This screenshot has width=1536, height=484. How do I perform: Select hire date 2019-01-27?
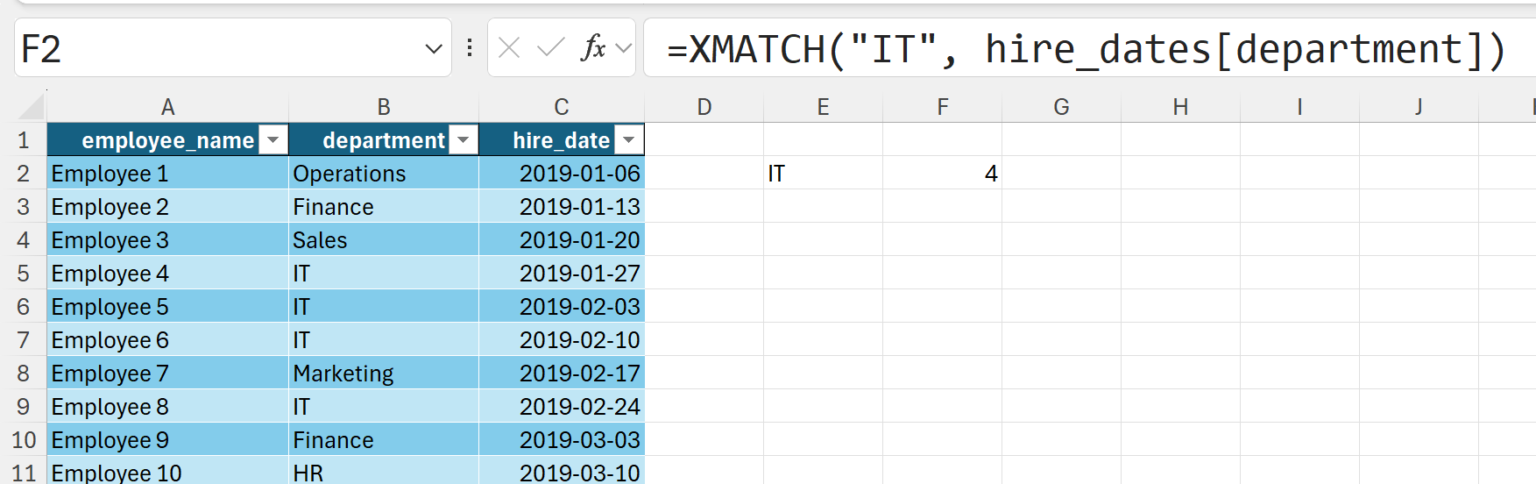tap(562, 273)
